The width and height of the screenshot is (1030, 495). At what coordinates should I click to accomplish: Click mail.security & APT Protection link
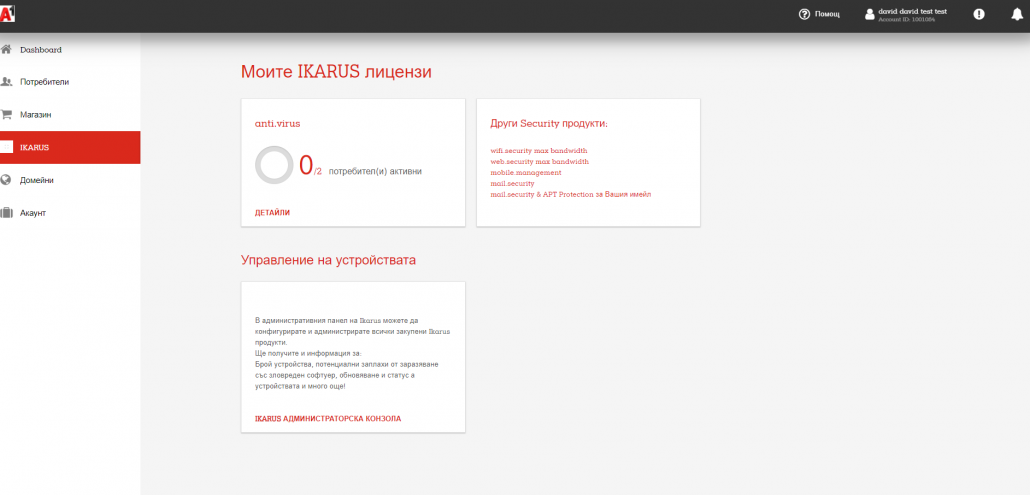coord(570,194)
